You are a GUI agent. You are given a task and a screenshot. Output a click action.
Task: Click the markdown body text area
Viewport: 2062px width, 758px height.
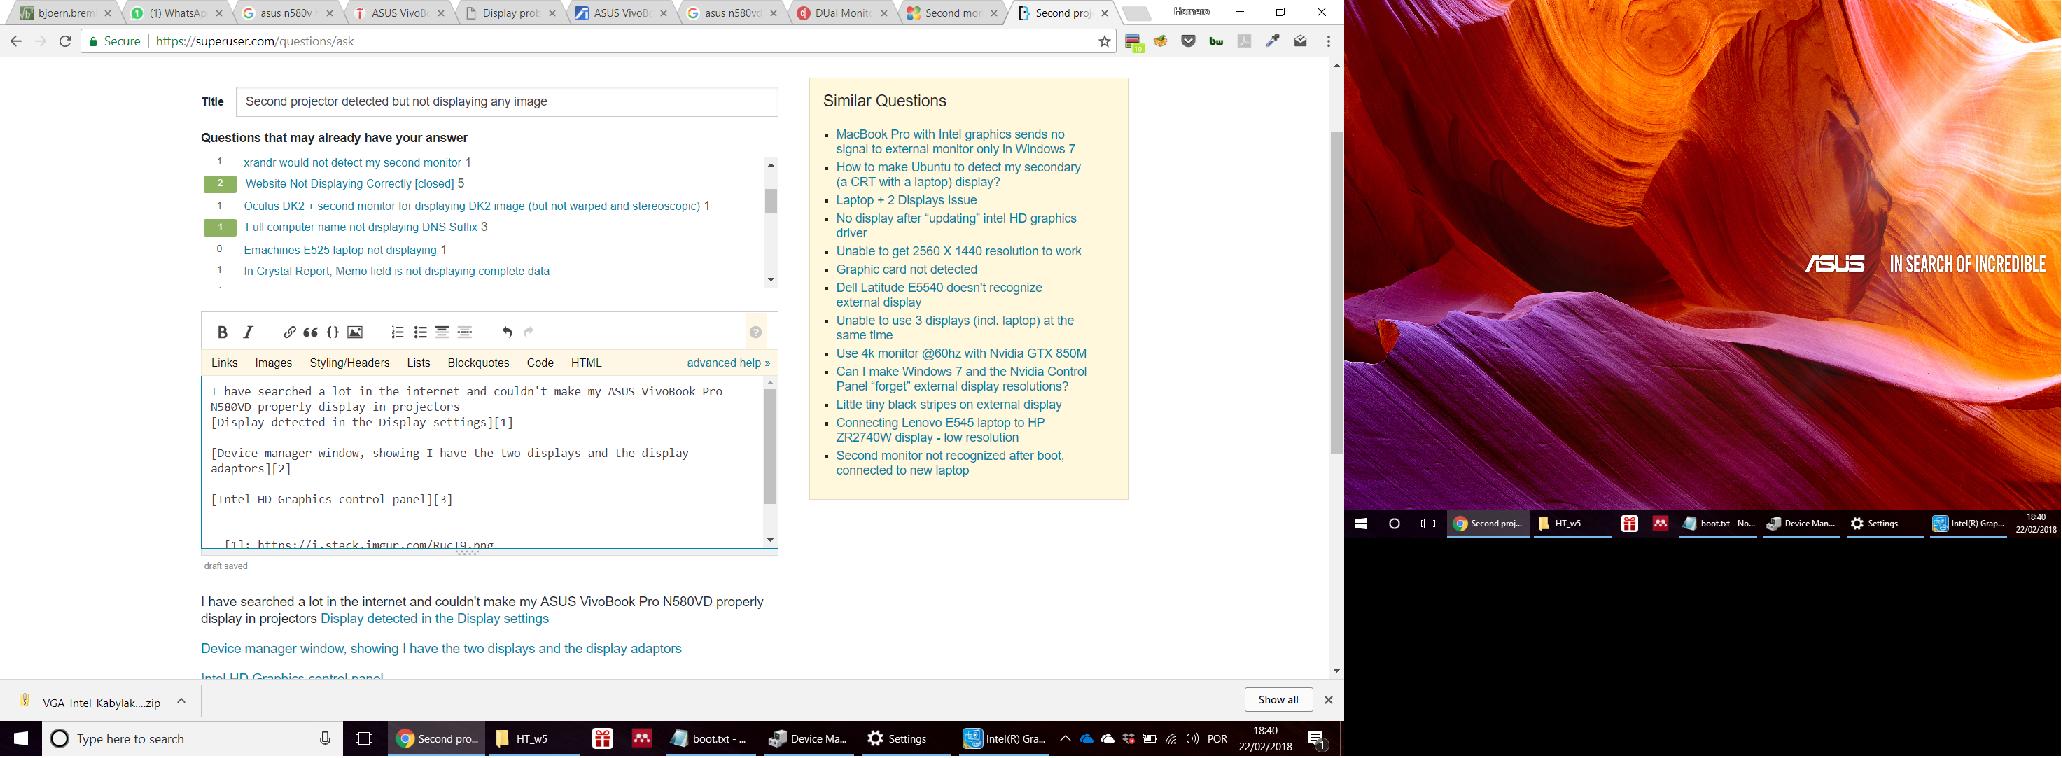pyautogui.click(x=483, y=463)
